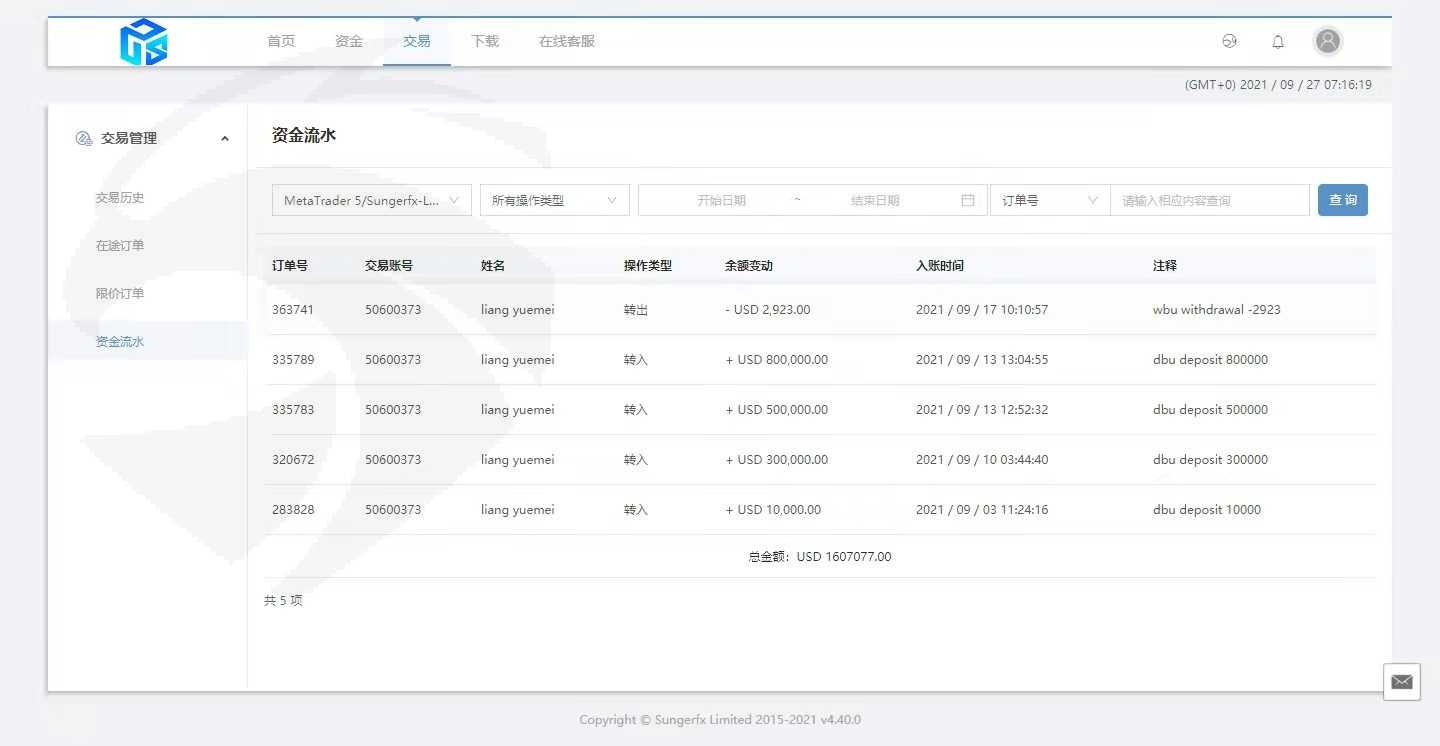This screenshot has width=1440, height=746.
Task: Click the dbu deposit 300000 note
Action: (1210, 460)
